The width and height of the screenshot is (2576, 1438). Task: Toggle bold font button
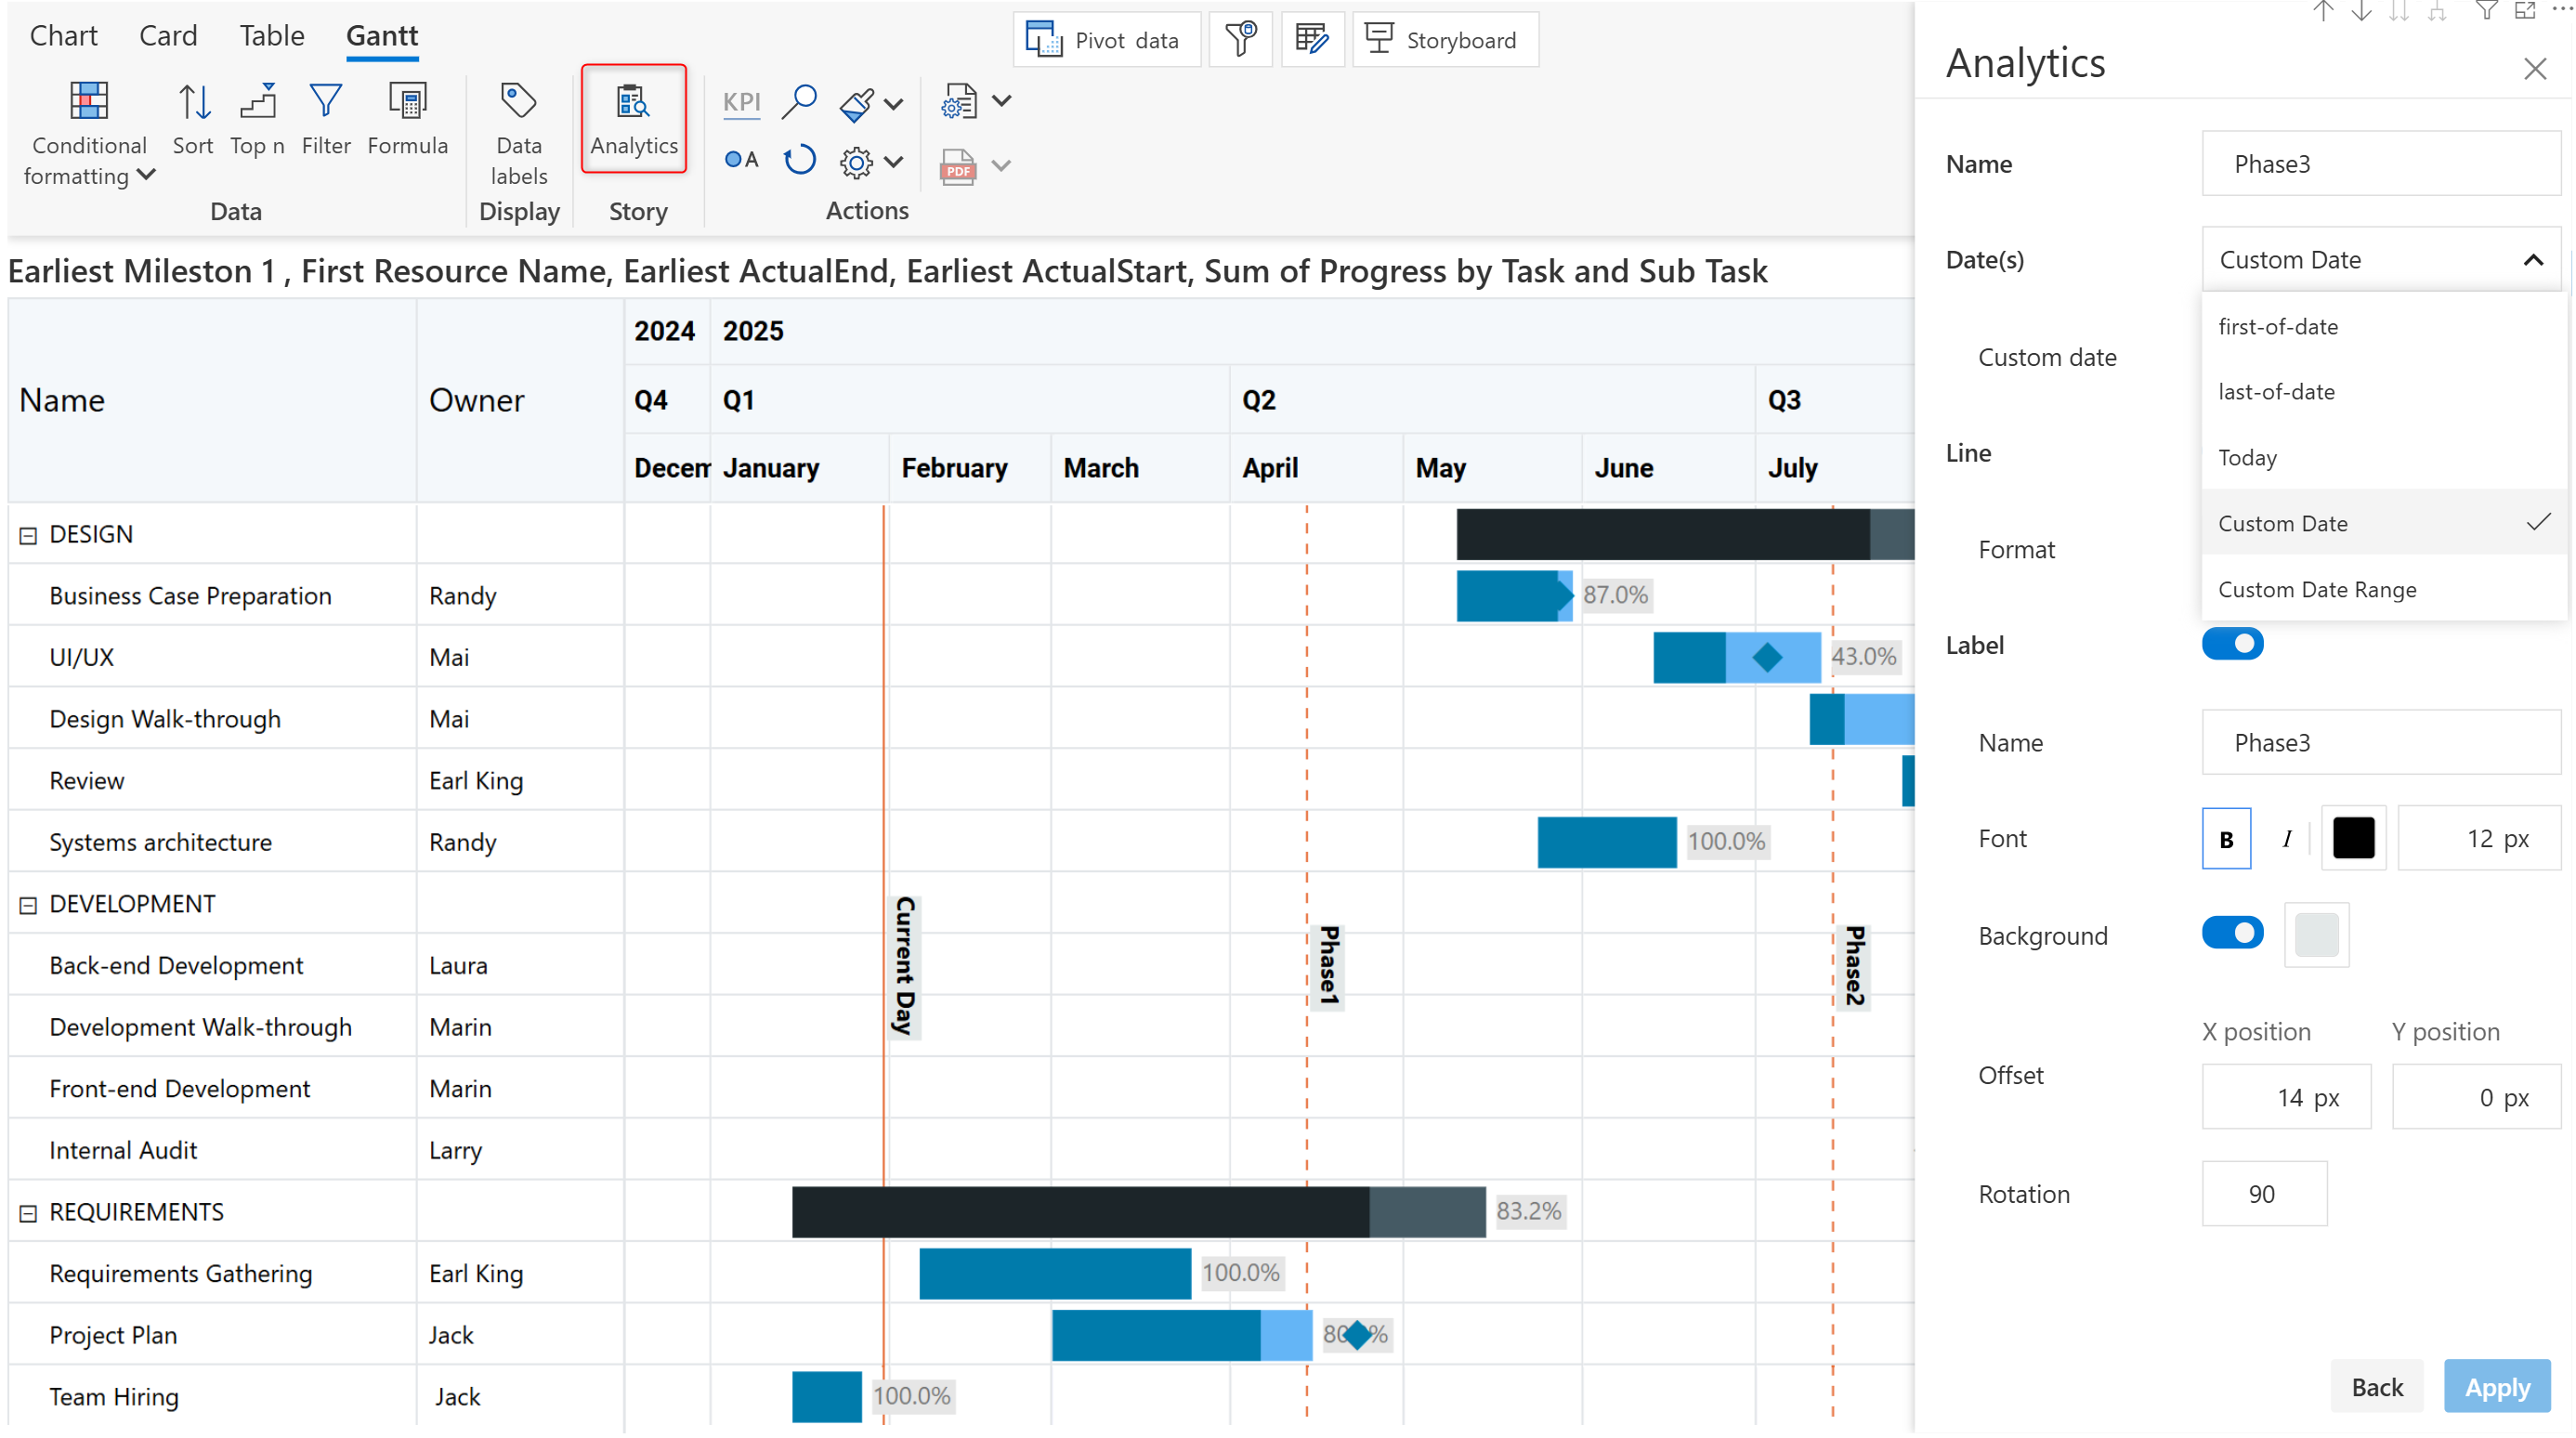tap(2225, 839)
